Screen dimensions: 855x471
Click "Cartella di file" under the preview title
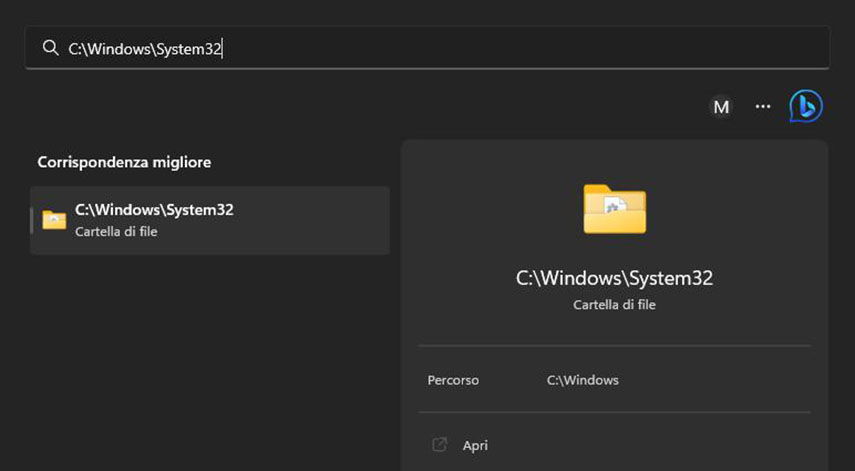[x=614, y=304]
